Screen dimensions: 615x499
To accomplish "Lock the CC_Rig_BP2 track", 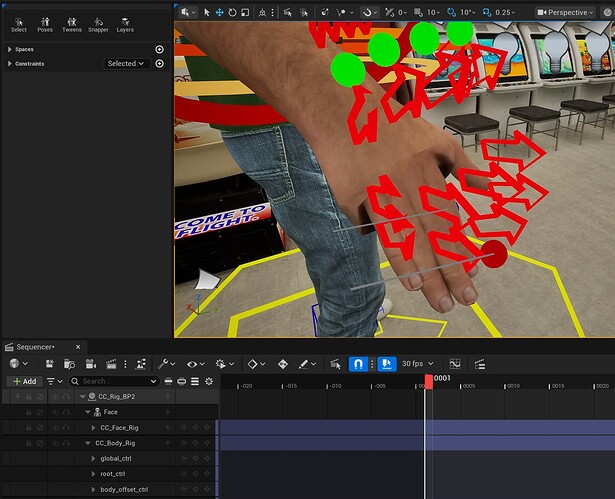I will [29, 397].
